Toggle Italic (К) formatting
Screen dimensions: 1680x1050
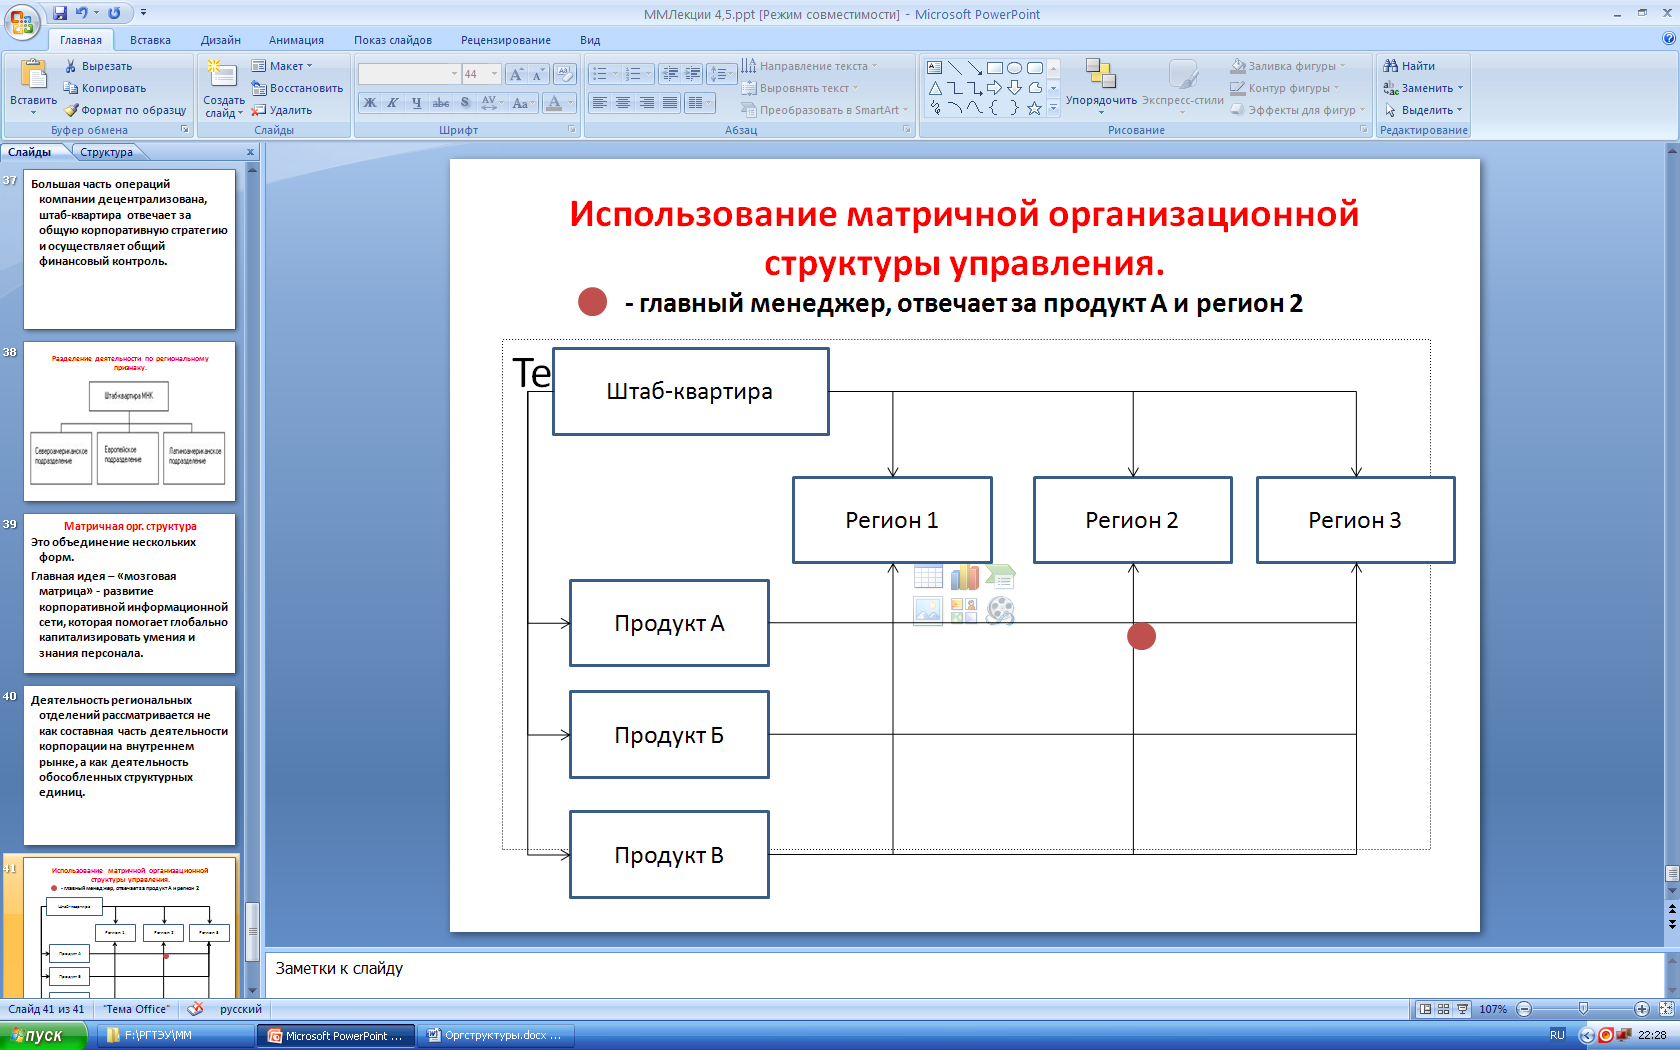coord(393,103)
